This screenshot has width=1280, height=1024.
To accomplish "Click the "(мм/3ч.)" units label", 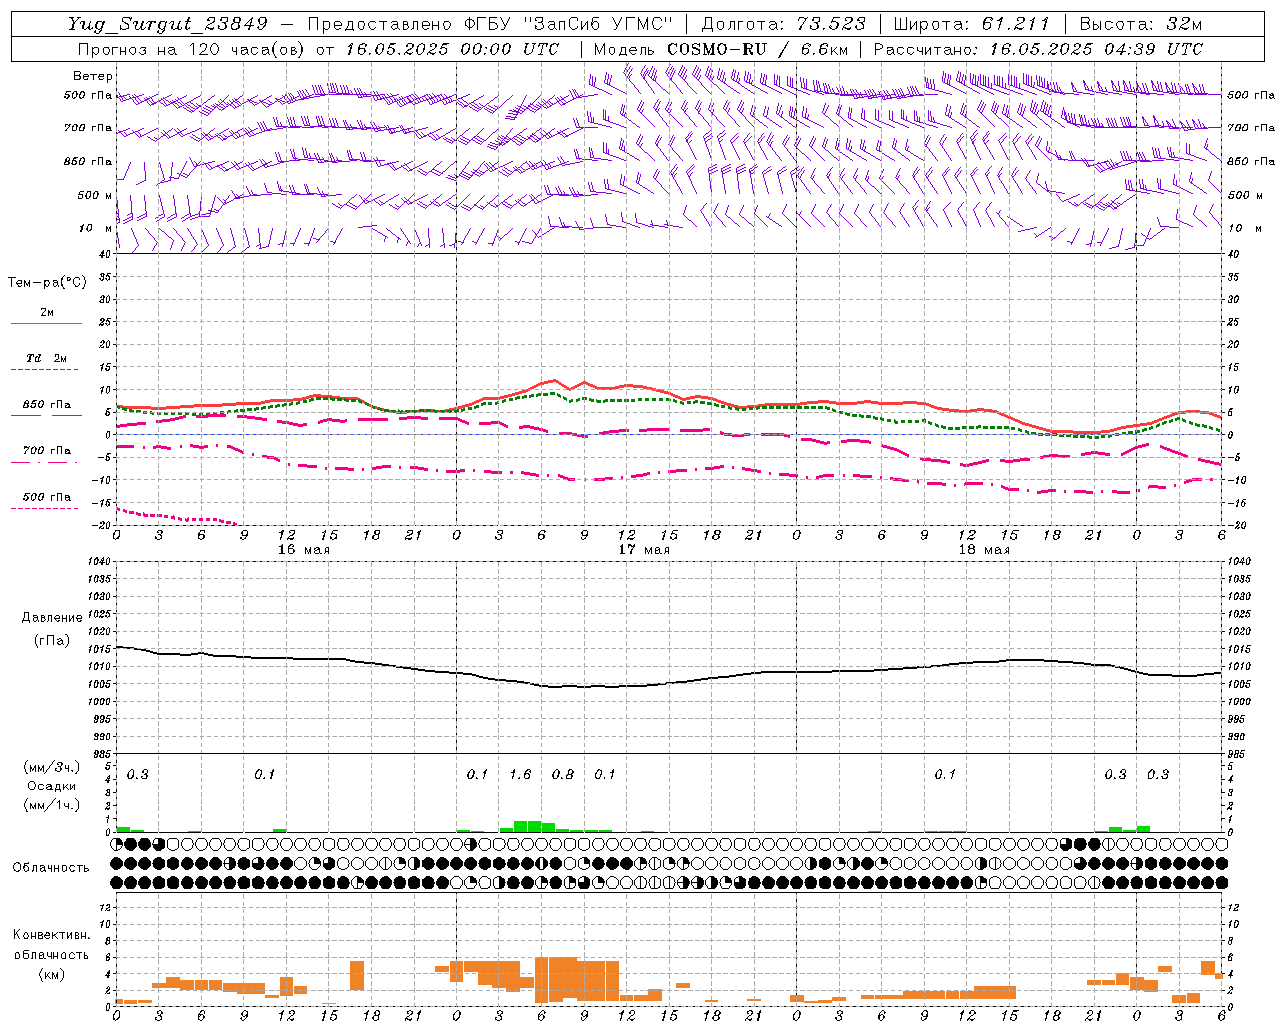I will pos(52,767).
